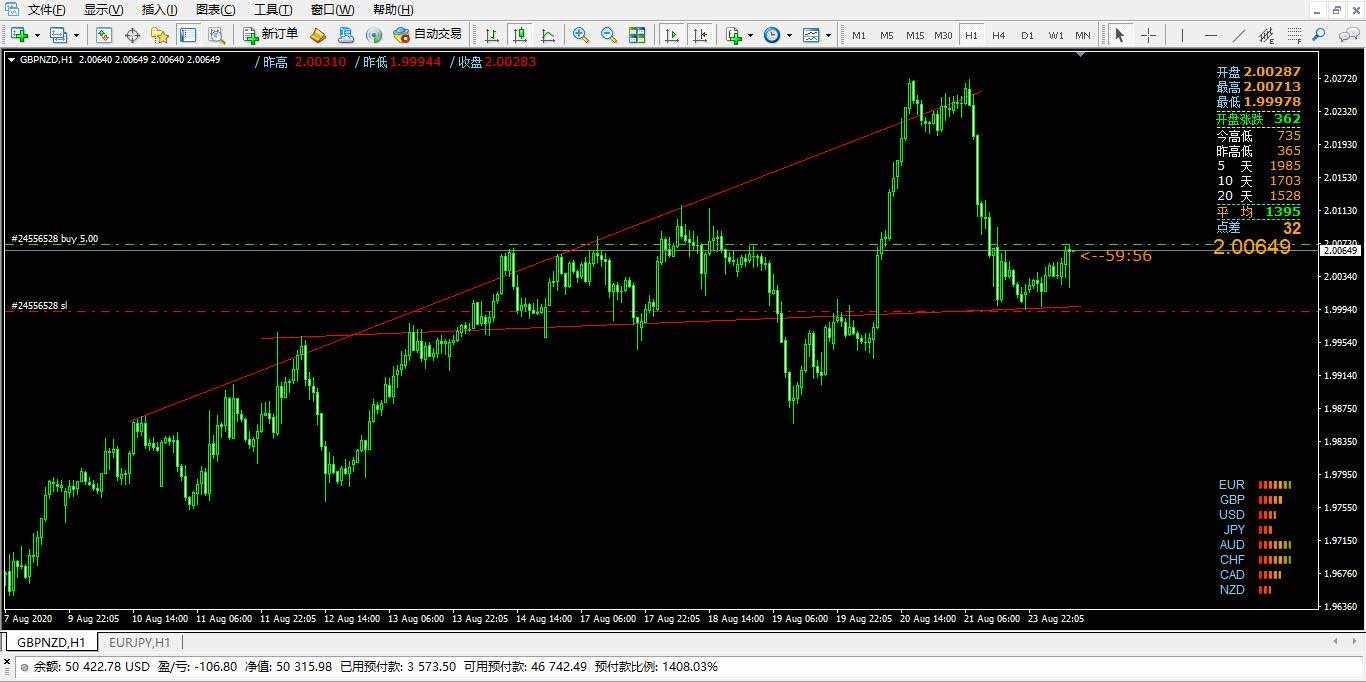Viewport: 1366px width, 682px height.
Task: Switch to the EURJPY,H1 chart tab
Action: coord(140,642)
